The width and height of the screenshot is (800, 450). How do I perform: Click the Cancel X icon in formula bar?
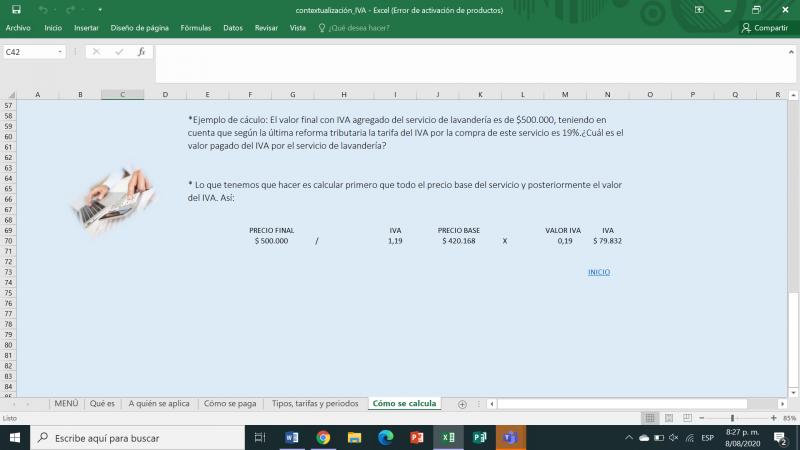click(96, 52)
